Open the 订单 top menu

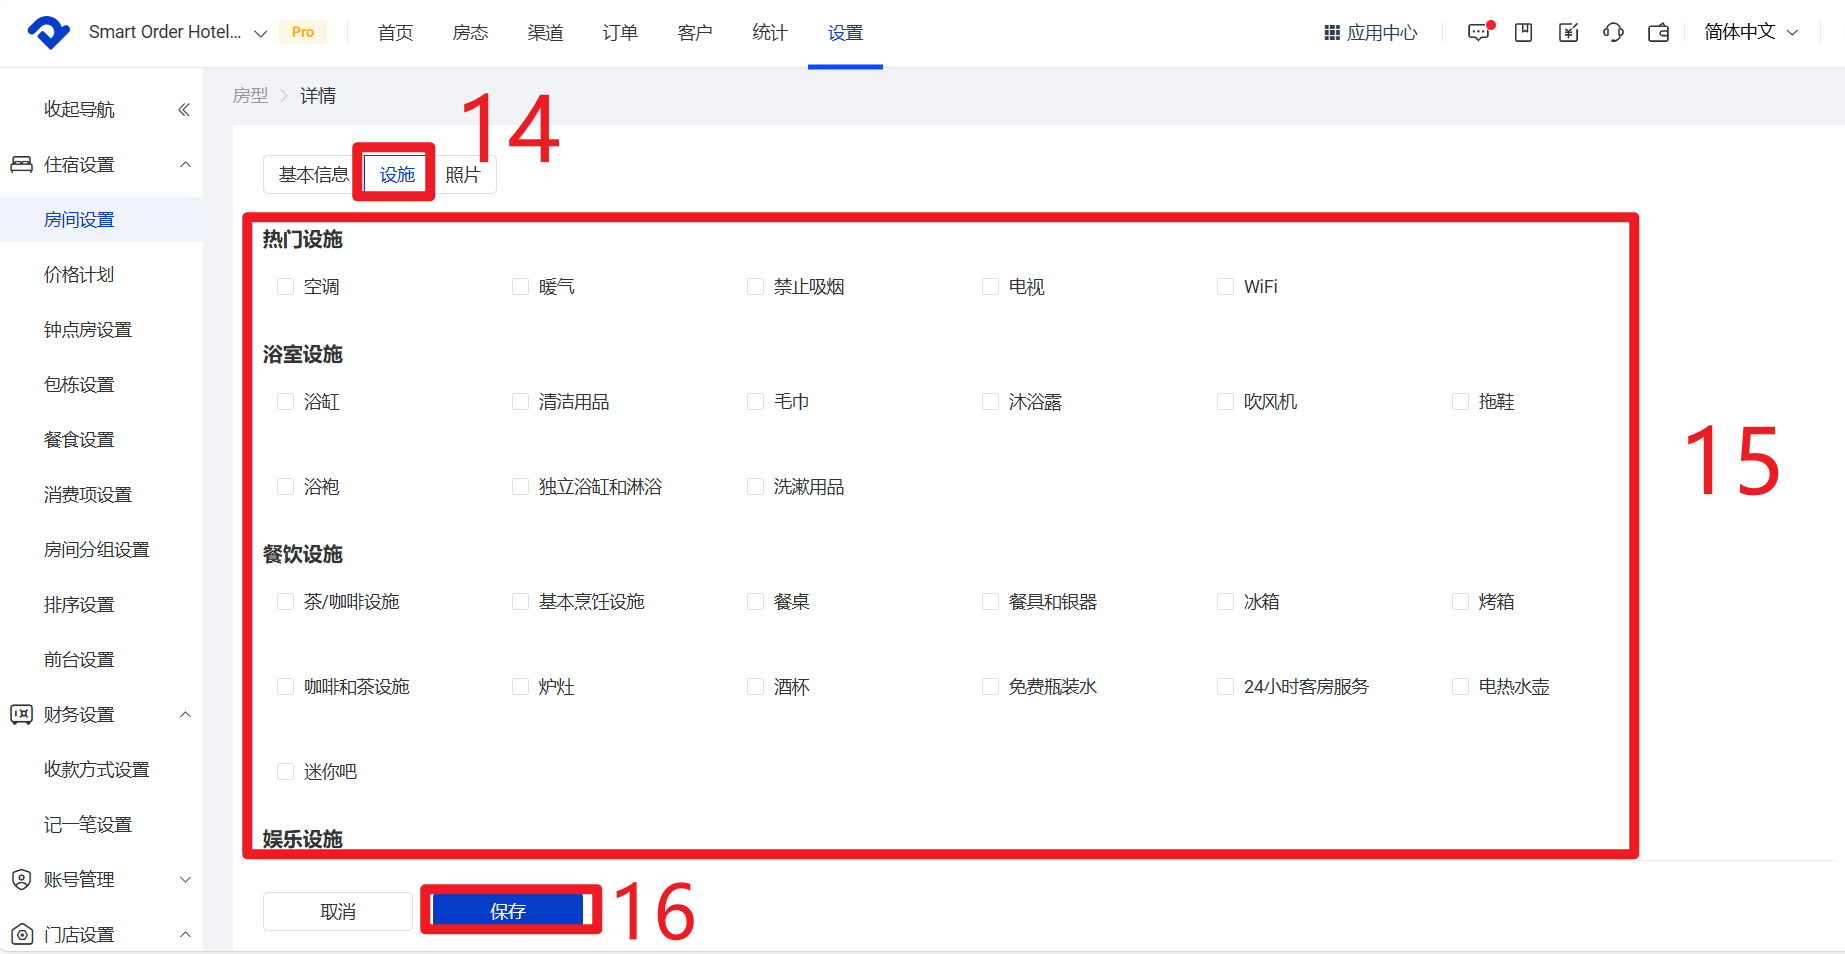pos(620,33)
